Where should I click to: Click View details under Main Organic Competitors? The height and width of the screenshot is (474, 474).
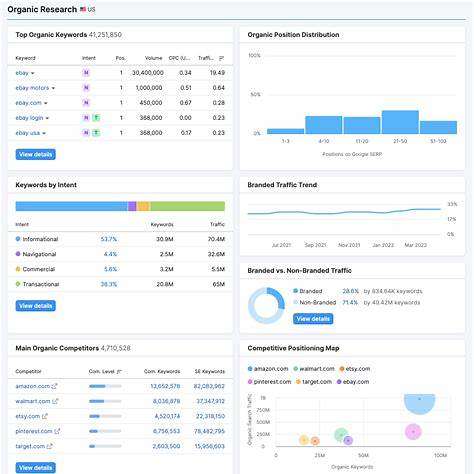tap(36, 468)
